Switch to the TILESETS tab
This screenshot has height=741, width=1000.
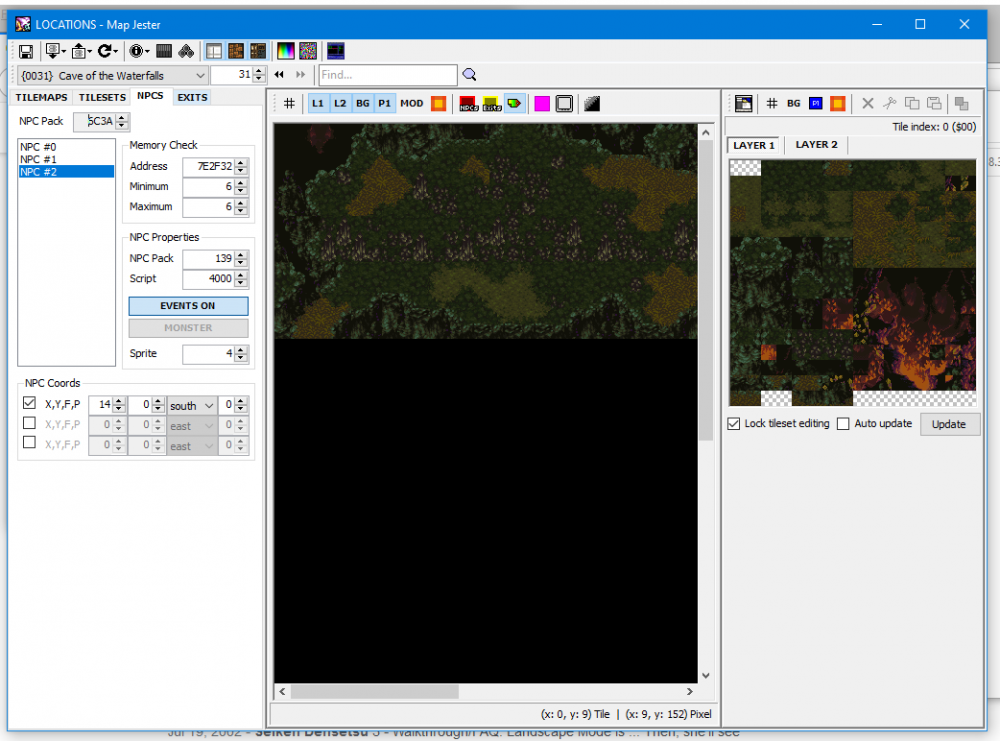pos(102,97)
